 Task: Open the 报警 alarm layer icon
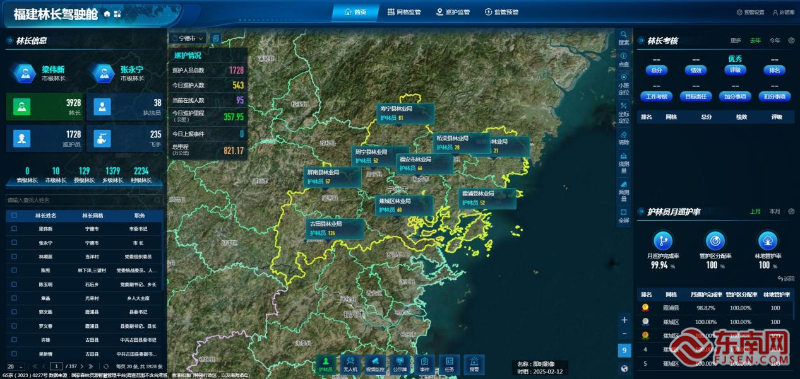coord(474,364)
